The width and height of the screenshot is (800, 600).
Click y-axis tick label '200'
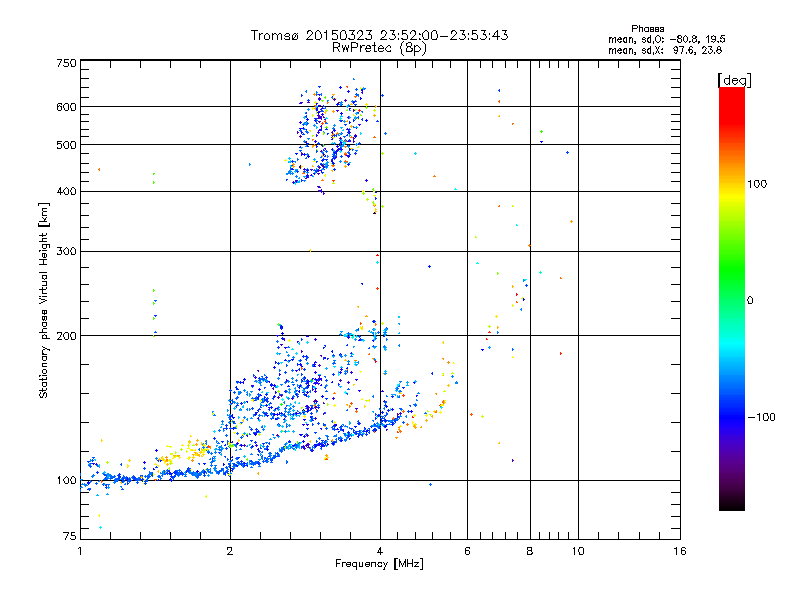67,336
